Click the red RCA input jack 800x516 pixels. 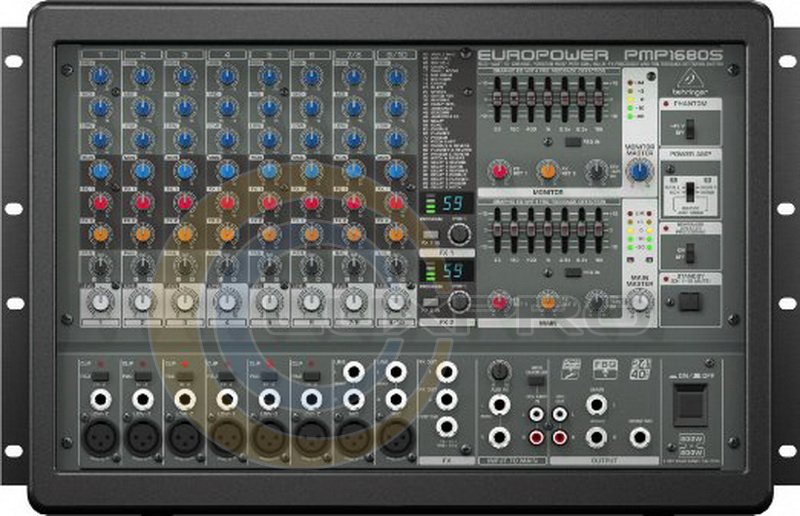coord(539,436)
